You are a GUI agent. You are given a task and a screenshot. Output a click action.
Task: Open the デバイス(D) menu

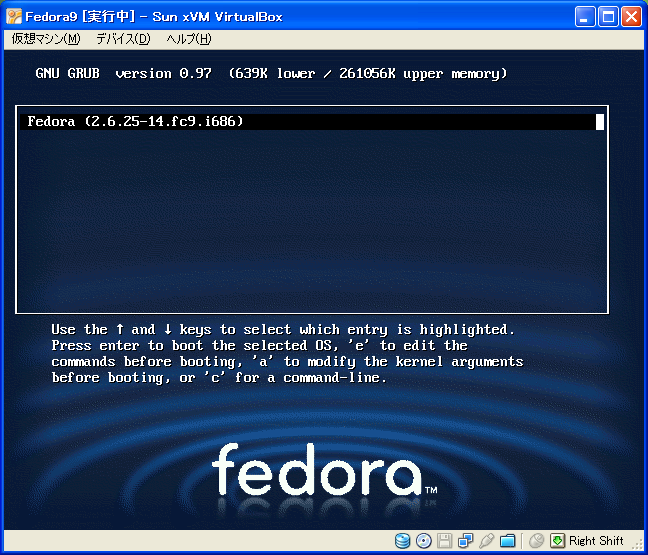[123, 39]
